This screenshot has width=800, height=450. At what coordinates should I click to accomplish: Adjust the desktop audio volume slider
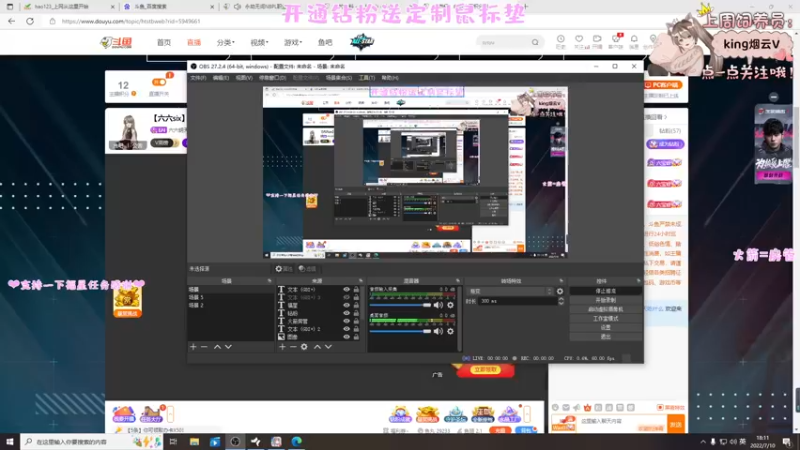pyautogui.click(x=401, y=331)
